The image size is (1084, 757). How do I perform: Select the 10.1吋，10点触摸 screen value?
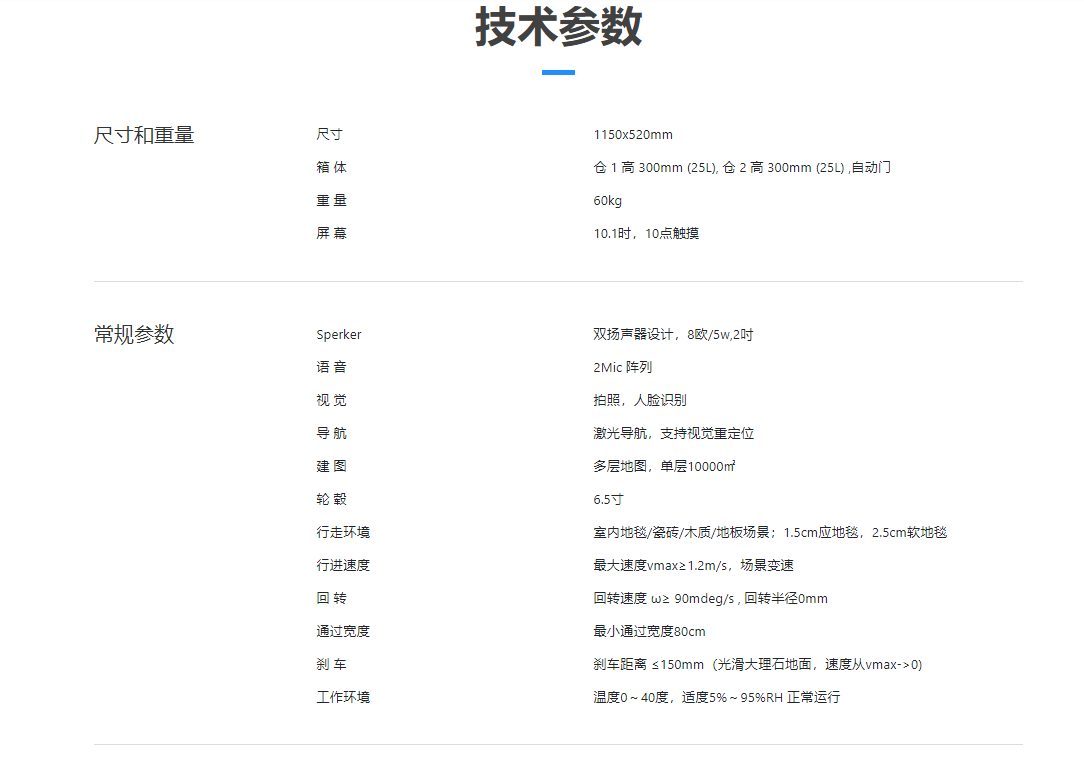click(x=646, y=234)
